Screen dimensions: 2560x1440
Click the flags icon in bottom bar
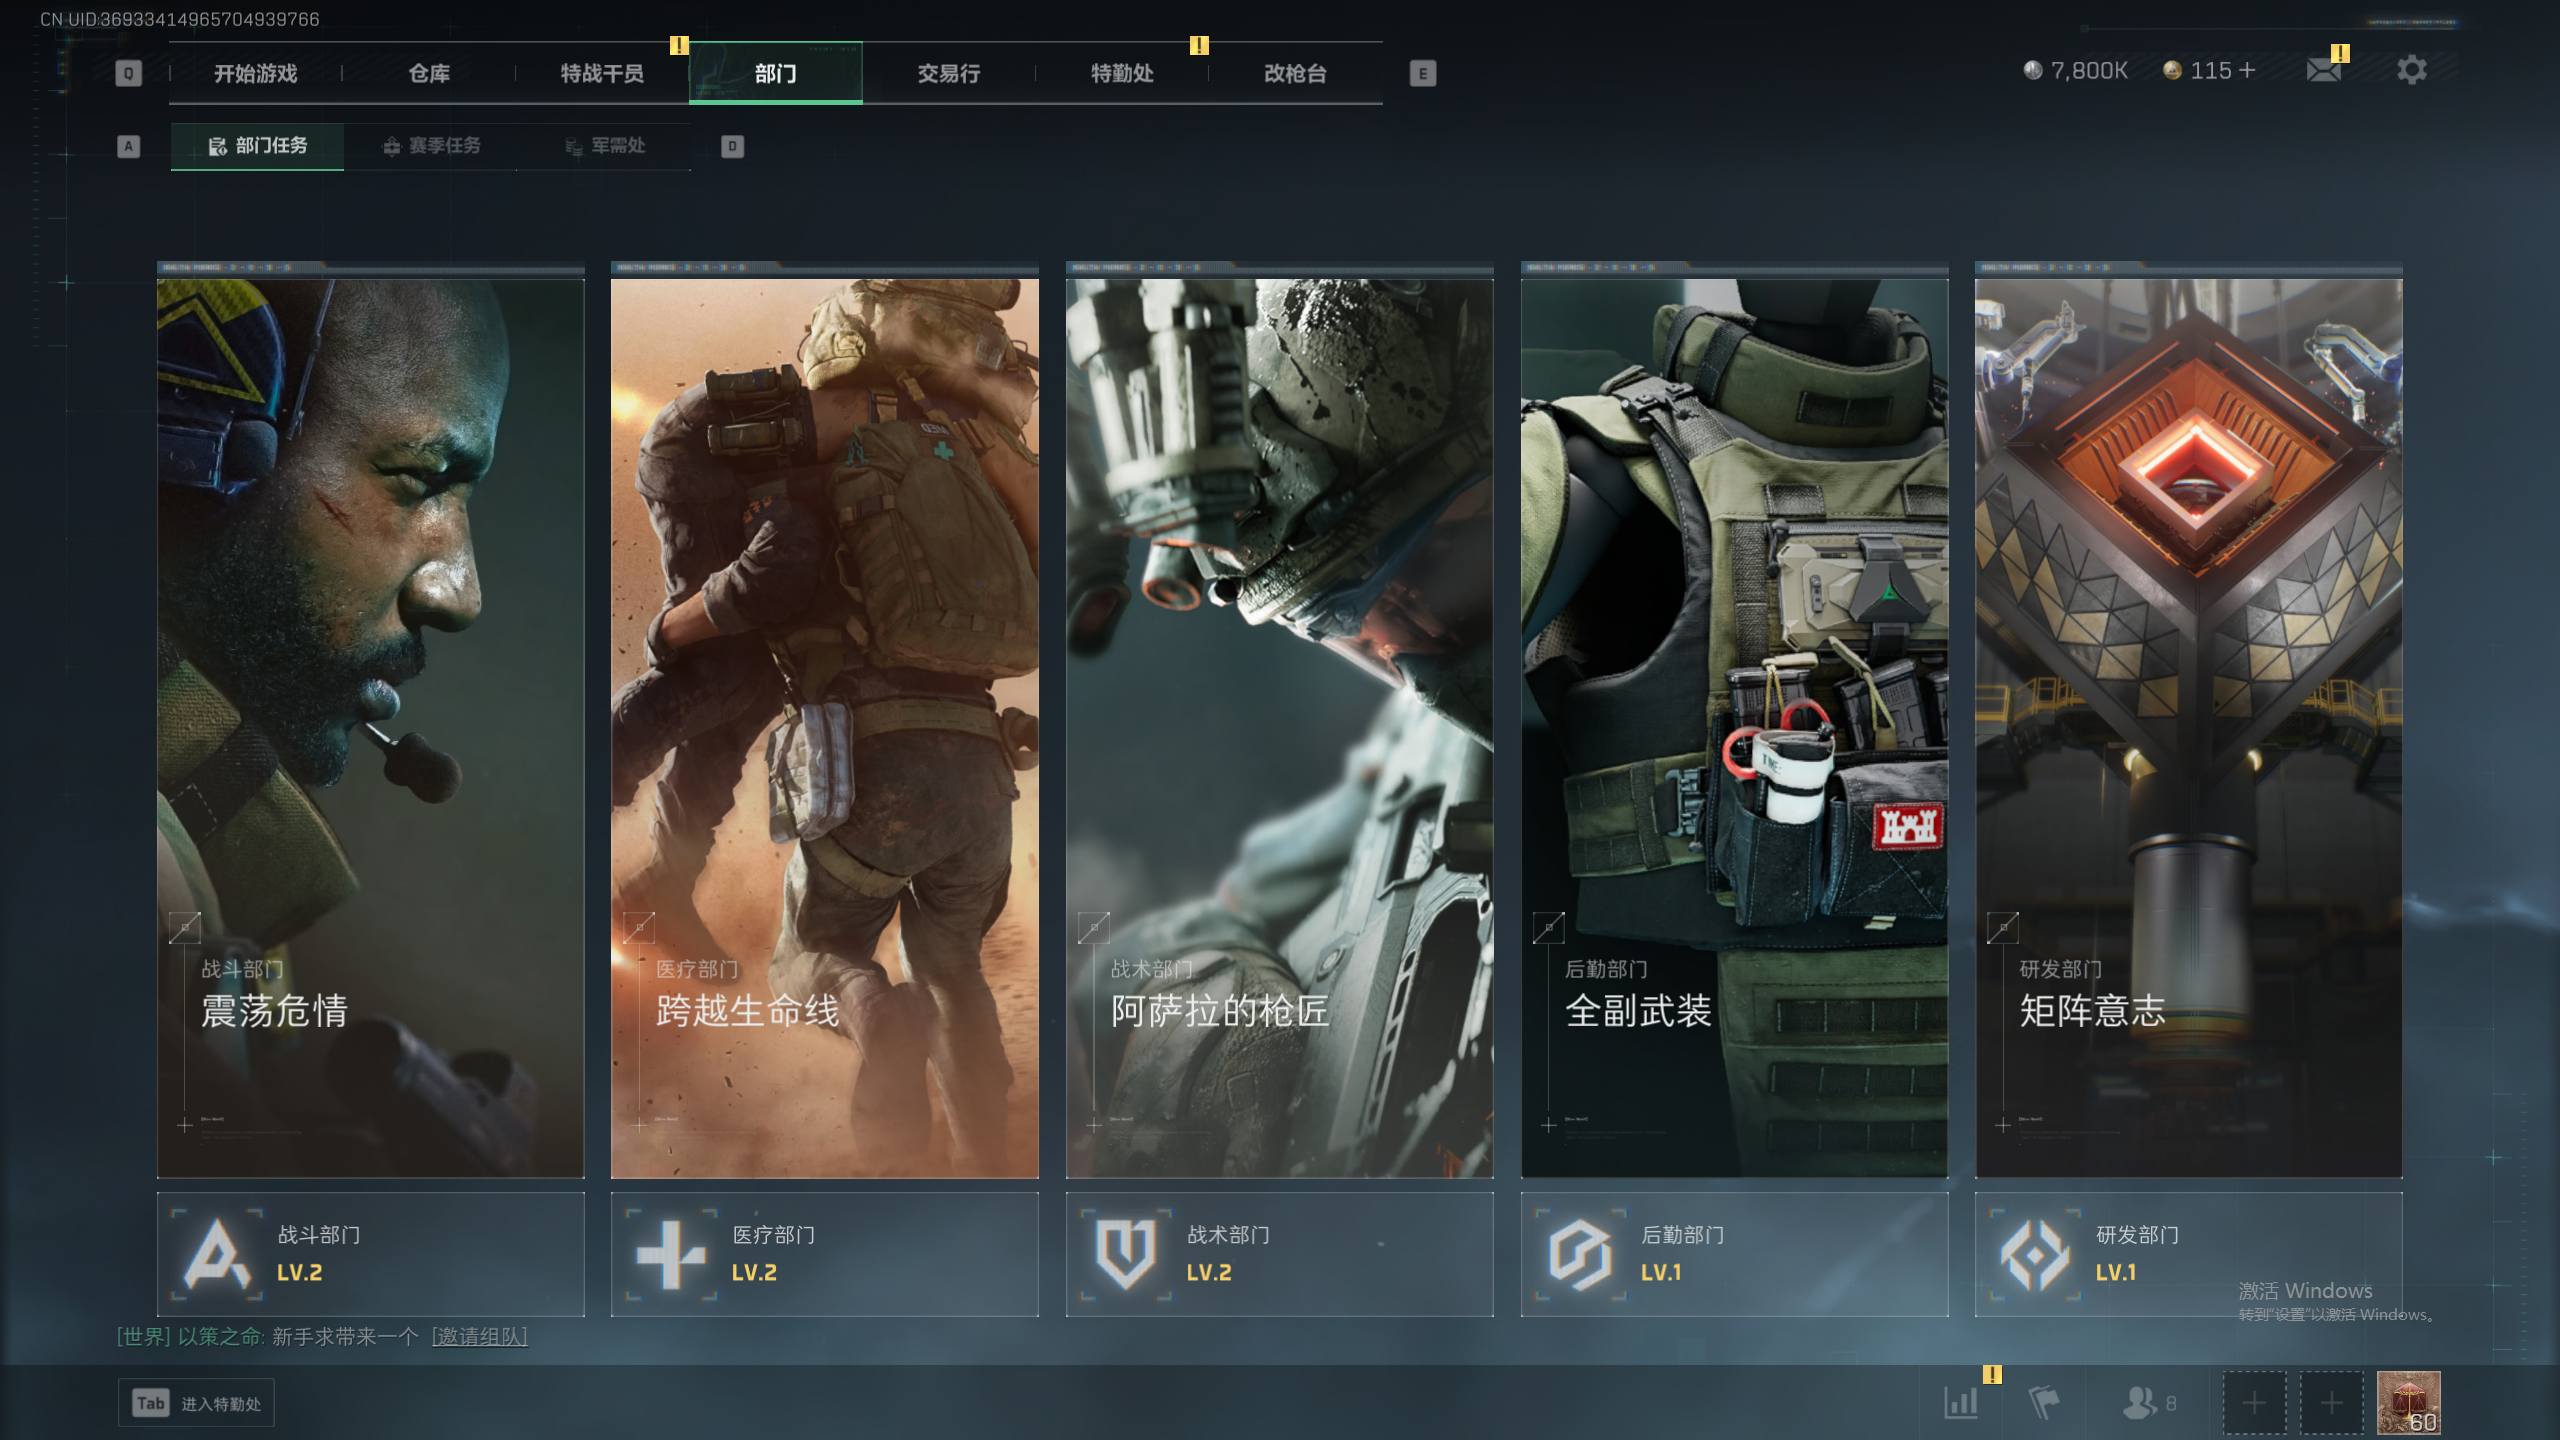click(x=2043, y=1402)
